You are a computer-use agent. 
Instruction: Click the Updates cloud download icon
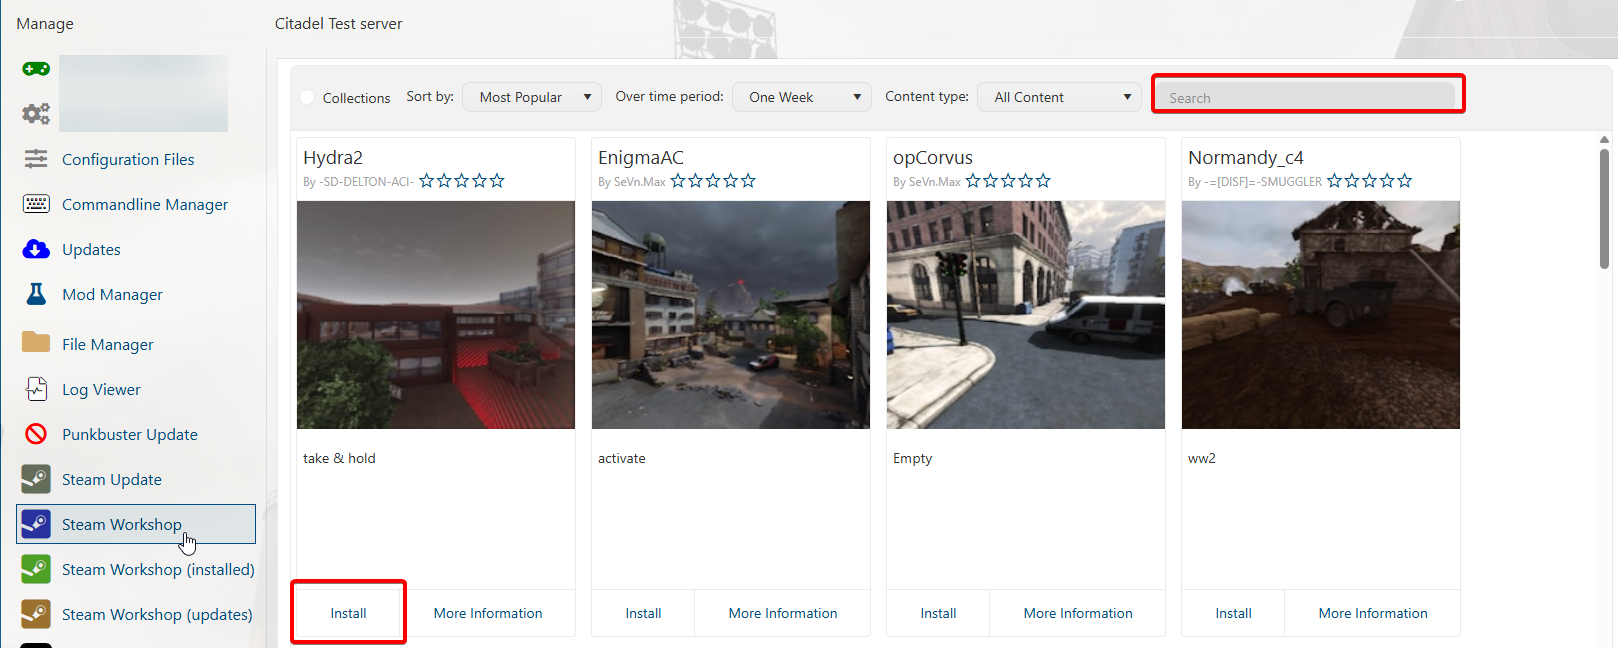pos(36,249)
